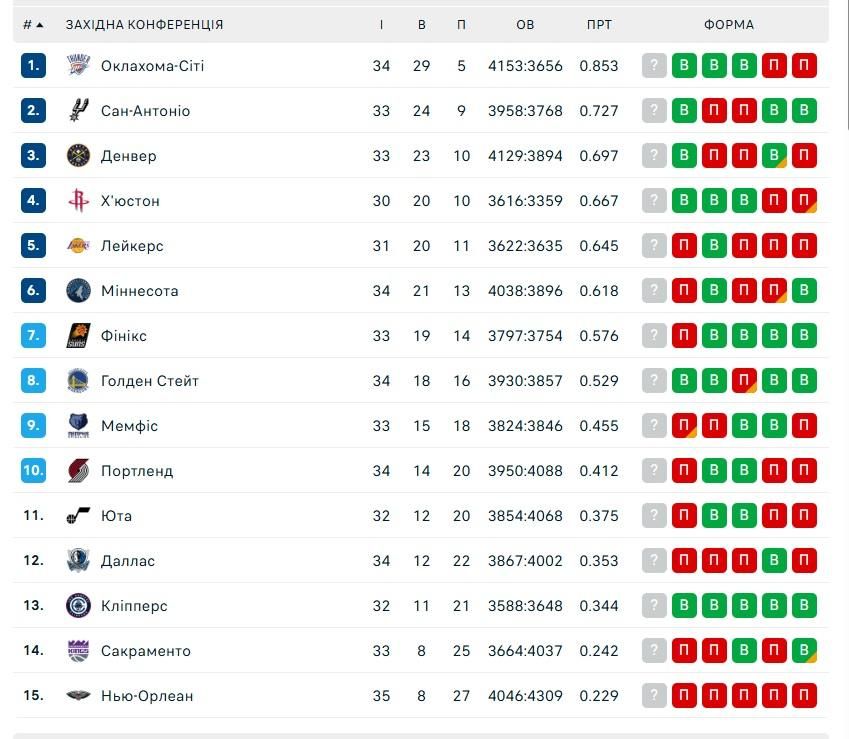Click the Phoenix Suns logo
Screen dimensions: 849x739
point(78,336)
